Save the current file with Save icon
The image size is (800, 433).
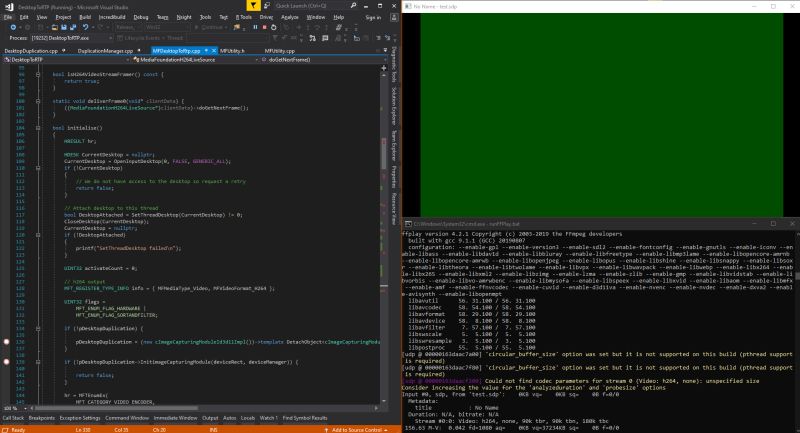pyautogui.click(x=64, y=28)
